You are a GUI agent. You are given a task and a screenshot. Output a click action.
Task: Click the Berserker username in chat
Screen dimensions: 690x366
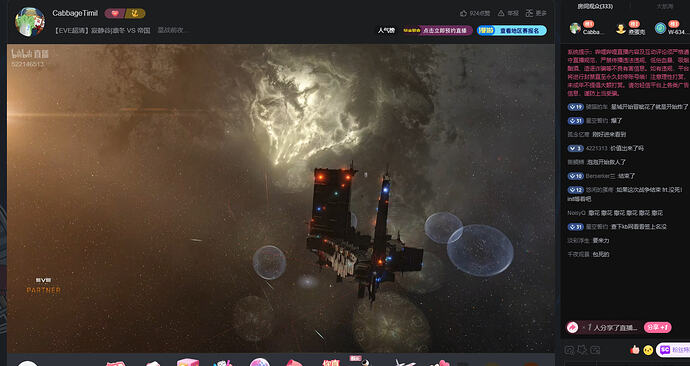(600, 176)
